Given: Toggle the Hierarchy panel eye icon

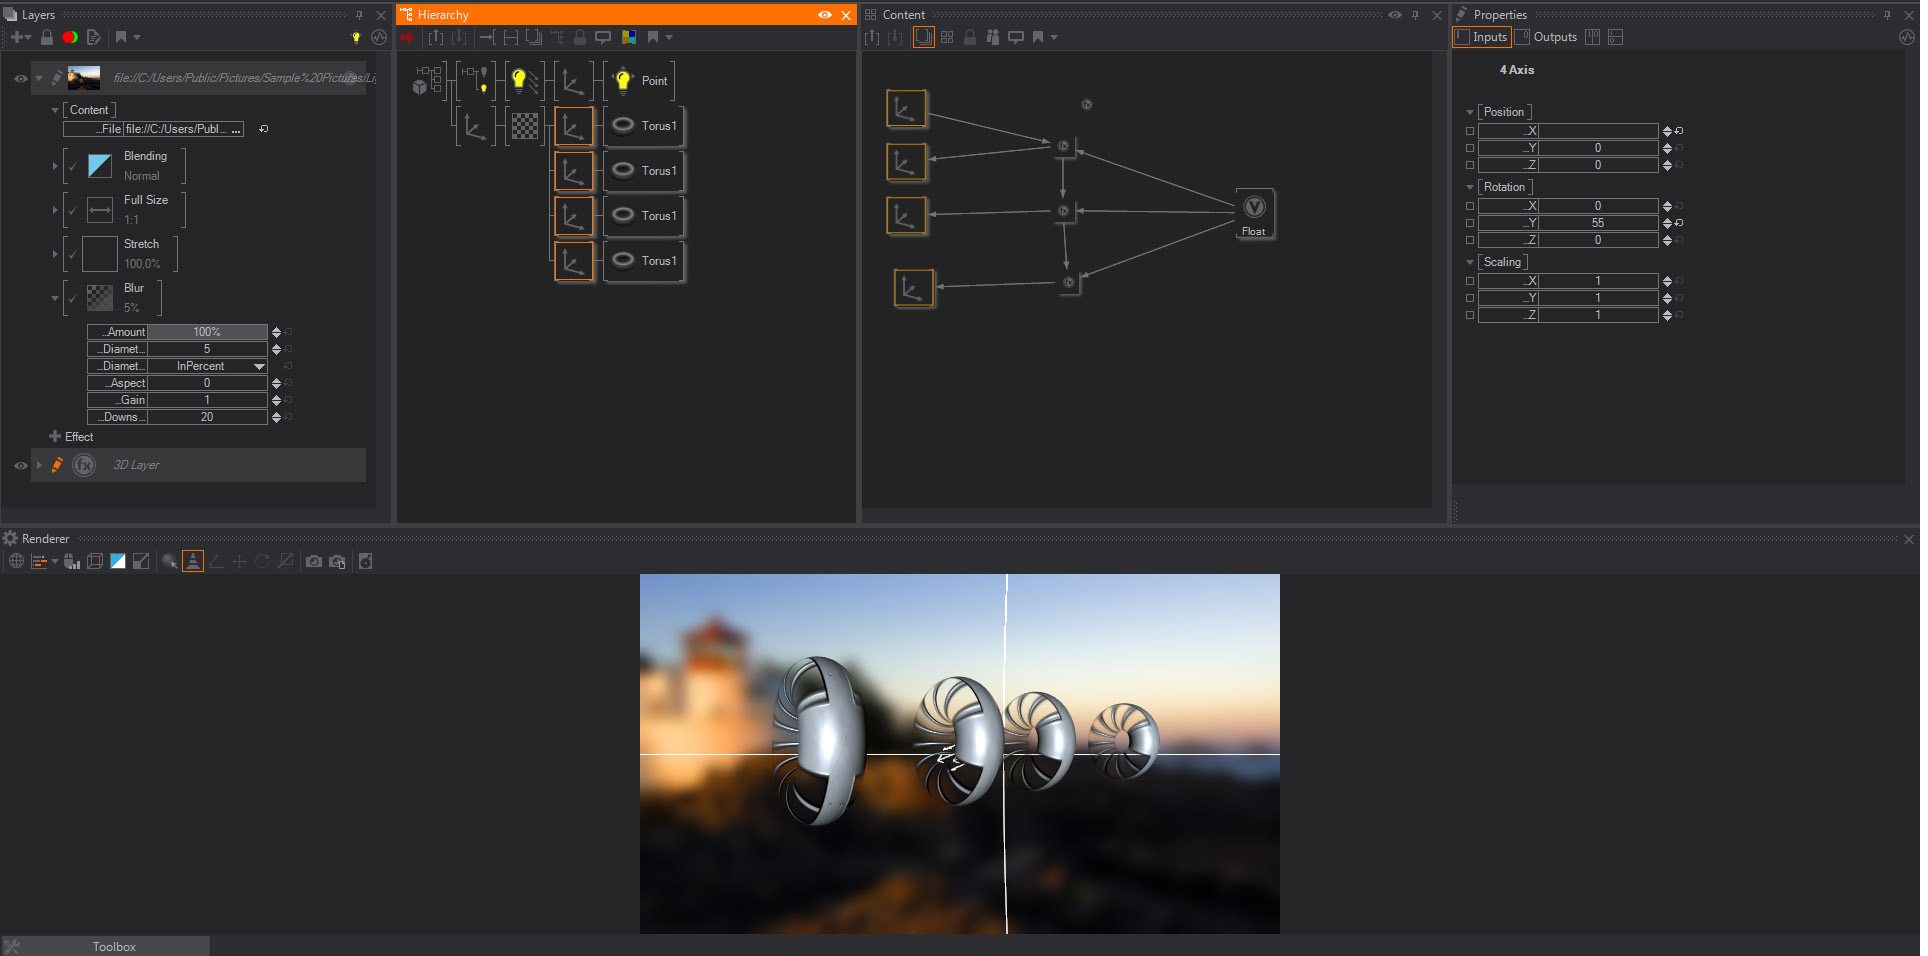Looking at the screenshot, I should click(825, 15).
